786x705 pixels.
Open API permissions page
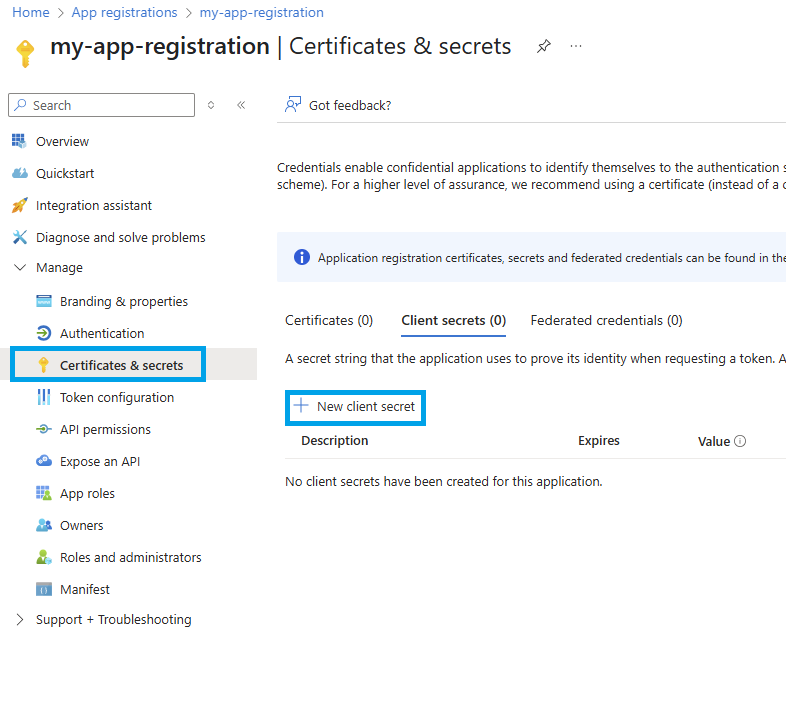click(x=105, y=430)
